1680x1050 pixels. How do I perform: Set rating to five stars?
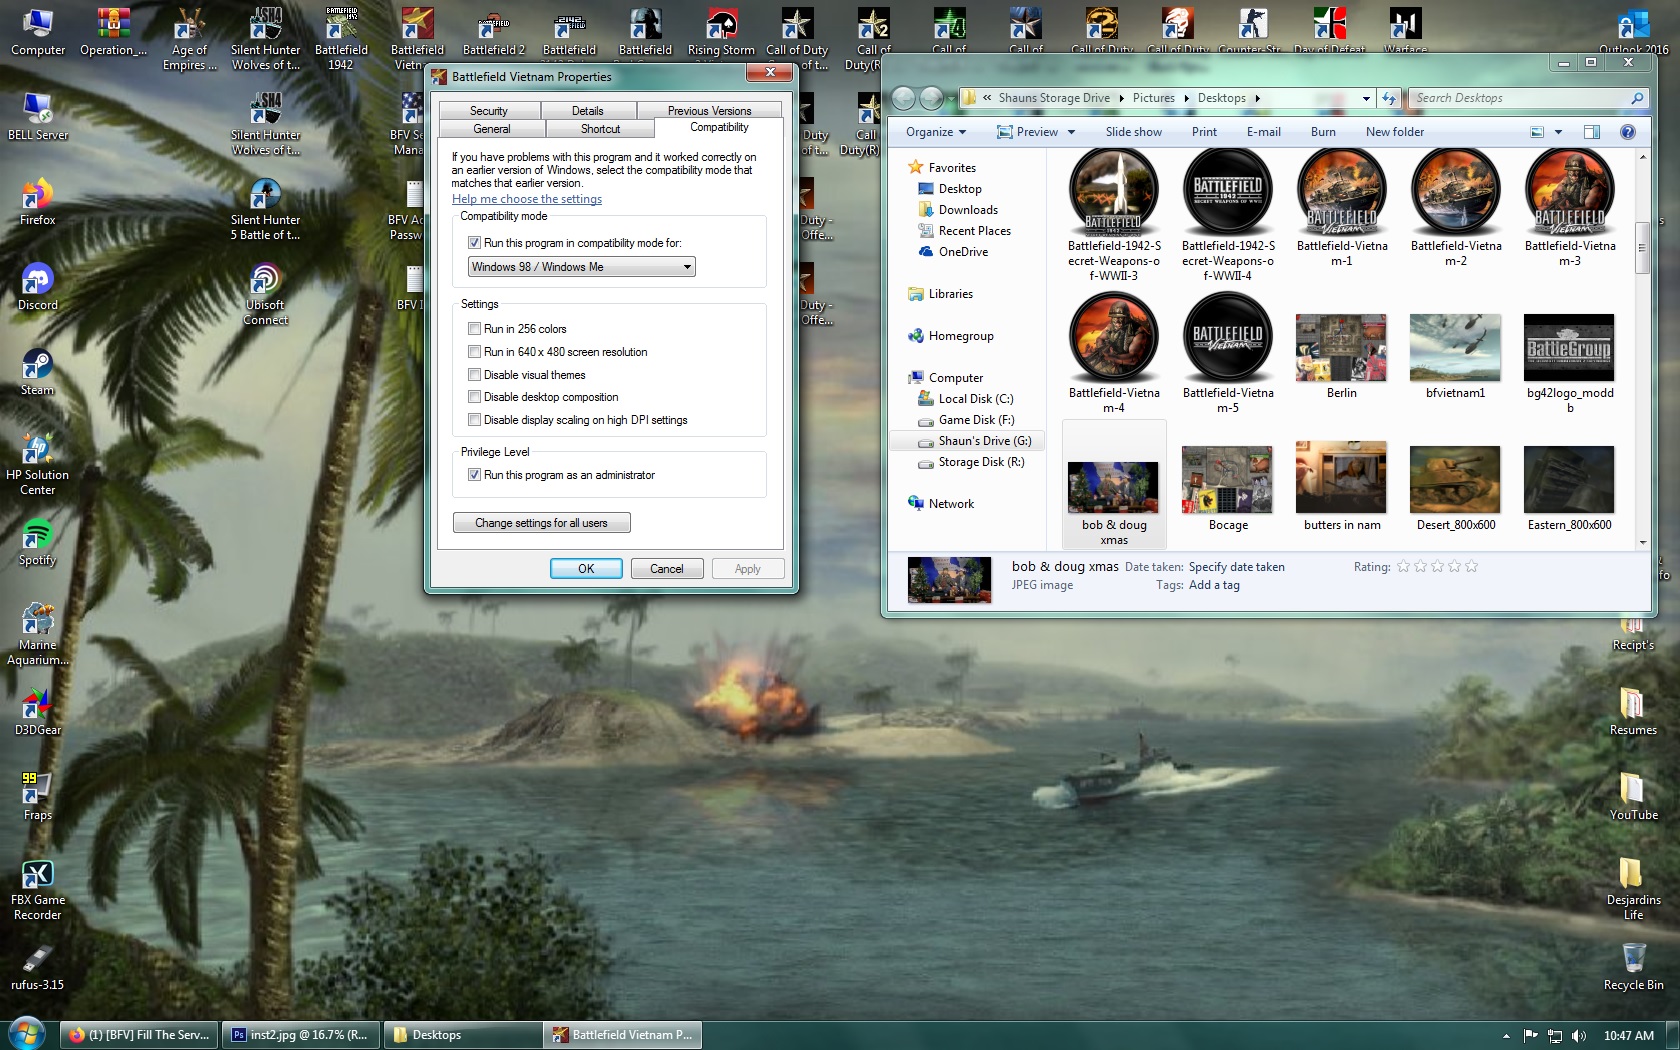(x=1471, y=567)
